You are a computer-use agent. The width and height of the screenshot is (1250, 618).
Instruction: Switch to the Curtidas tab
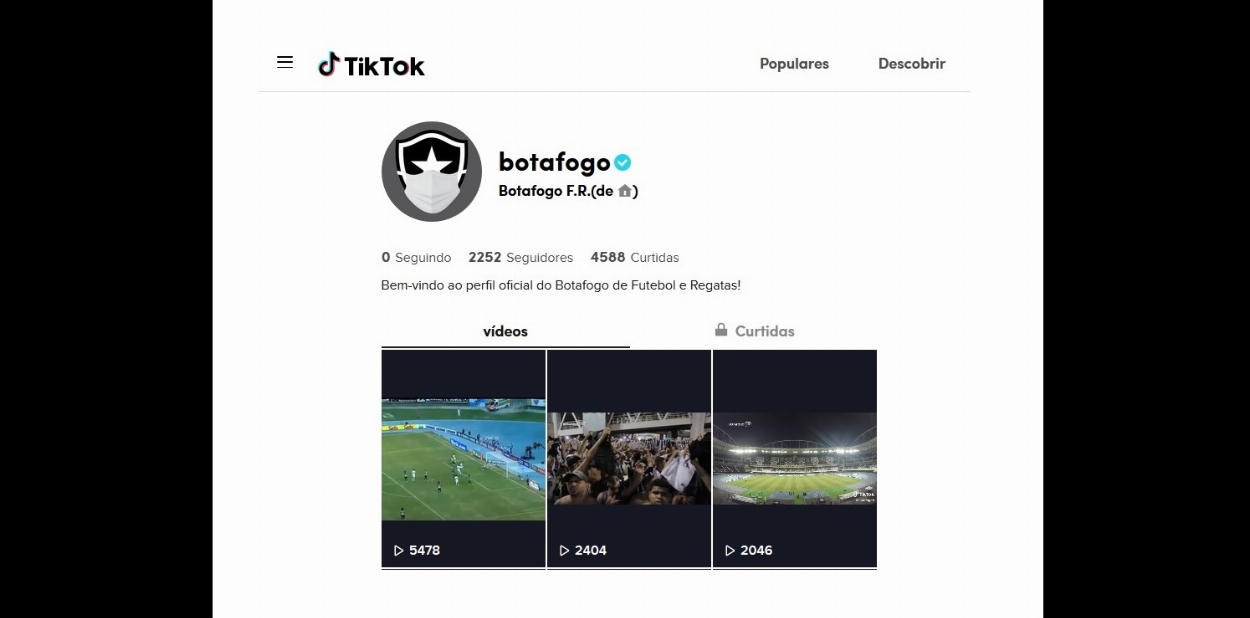(754, 331)
